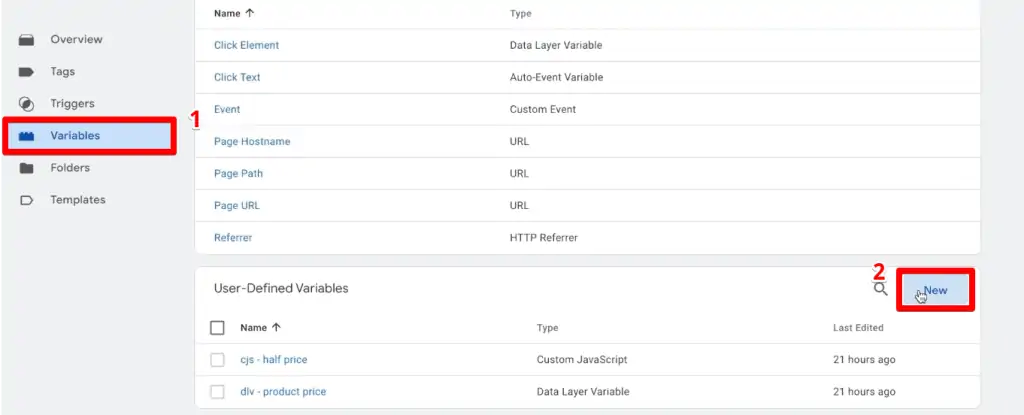
Task: Click the Tags label icon
Action: coord(26,72)
